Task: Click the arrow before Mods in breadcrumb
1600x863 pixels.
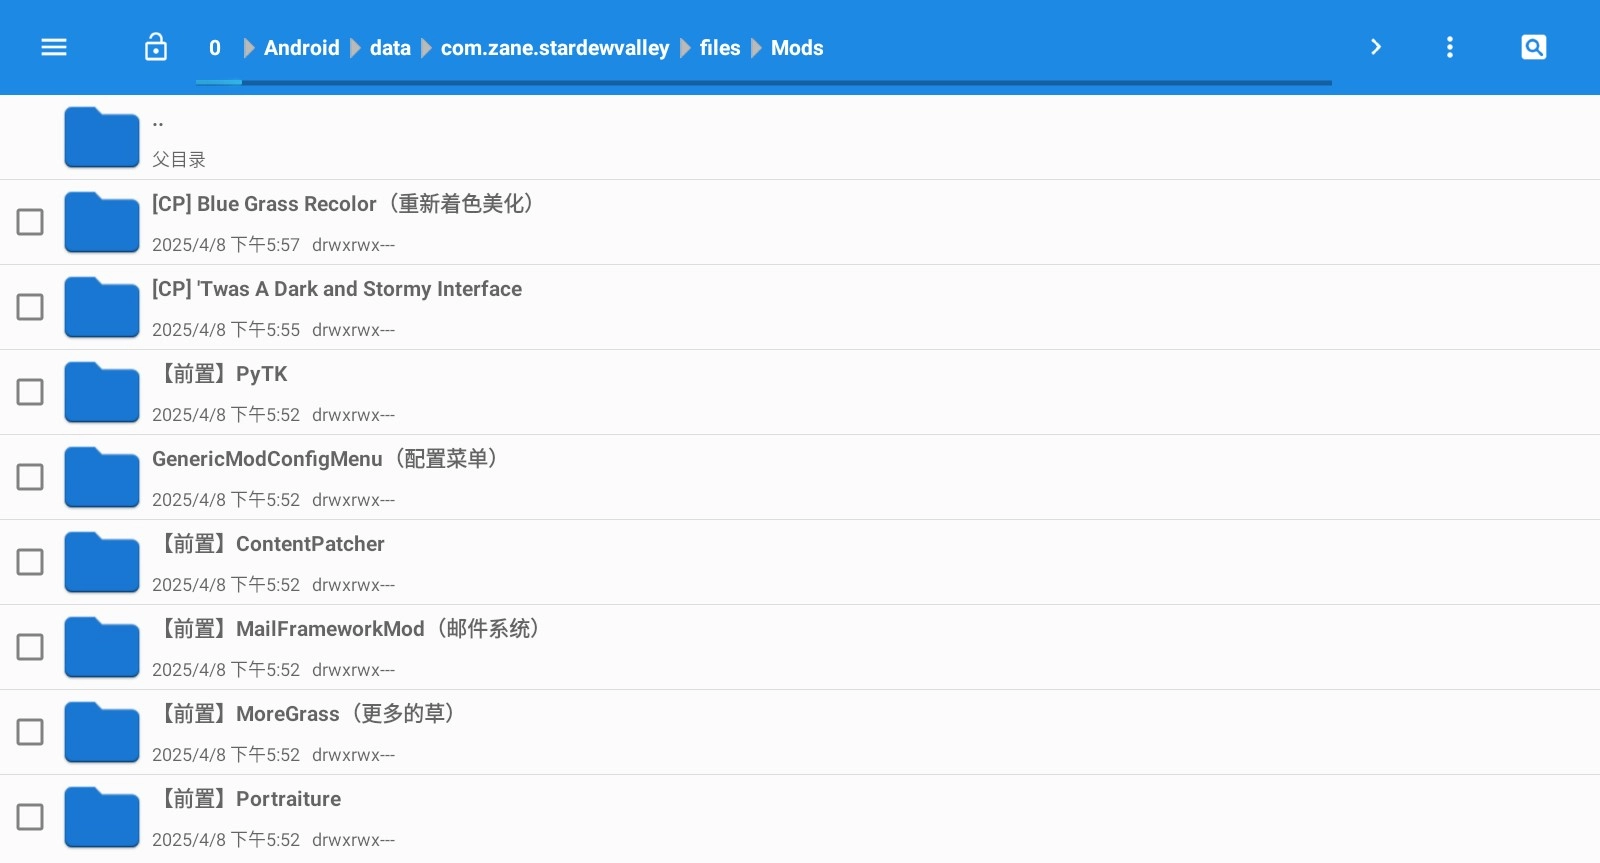Action: click(x=756, y=48)
